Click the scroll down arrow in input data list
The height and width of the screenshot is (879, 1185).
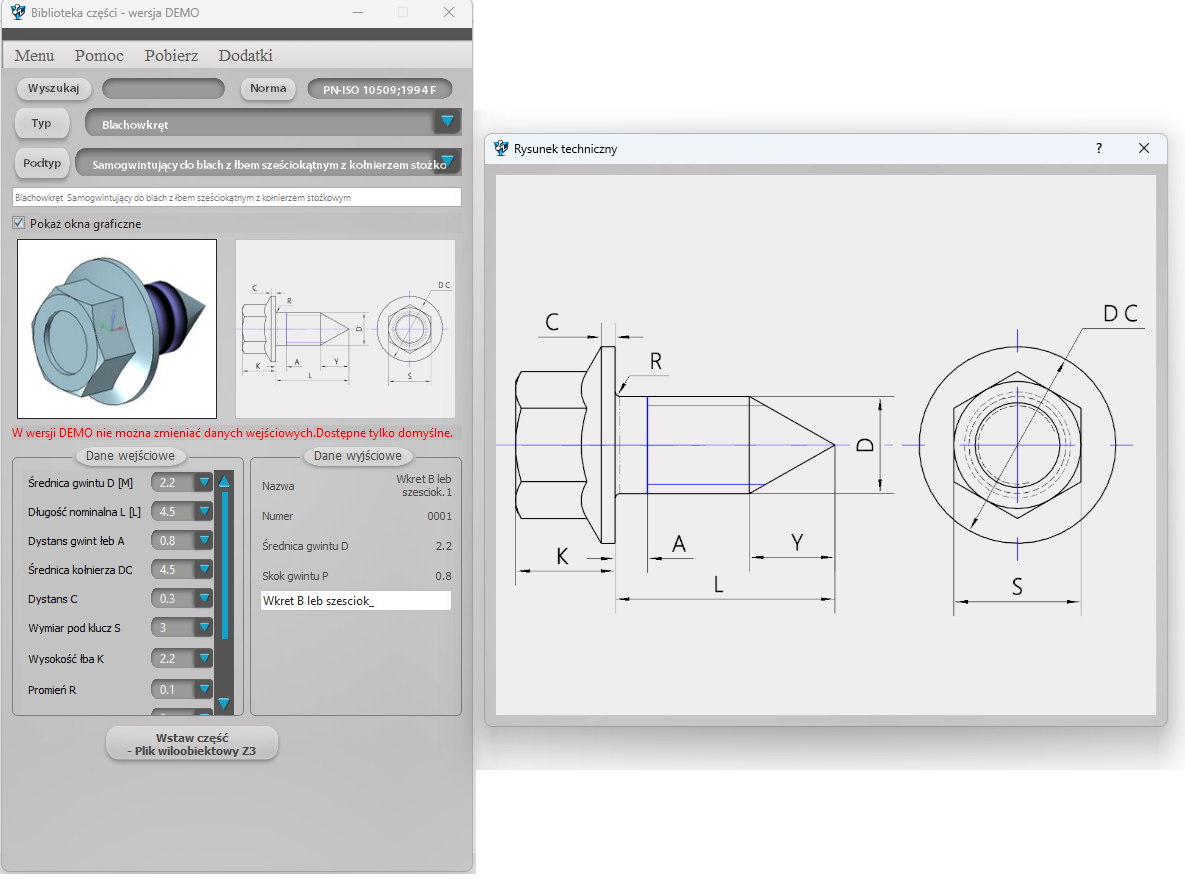[224, 702]
